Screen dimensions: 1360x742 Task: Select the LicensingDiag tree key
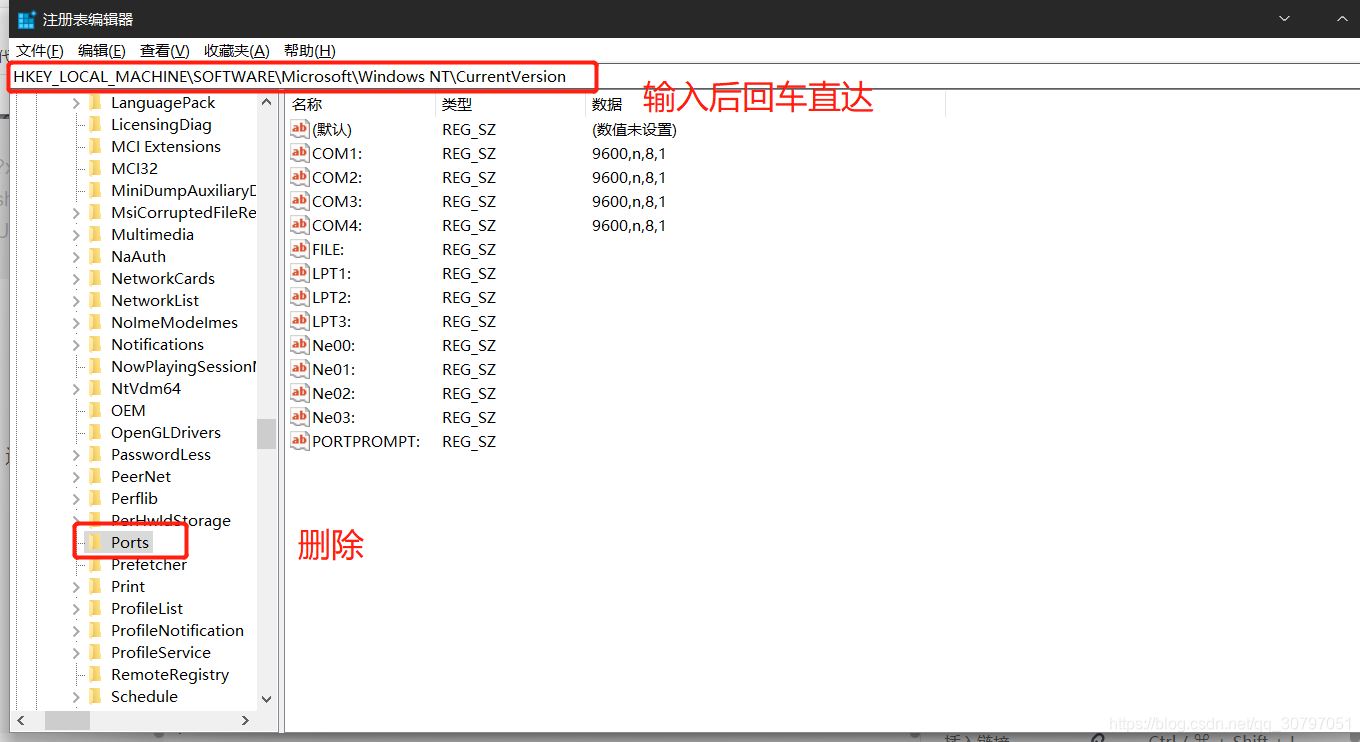161,125
